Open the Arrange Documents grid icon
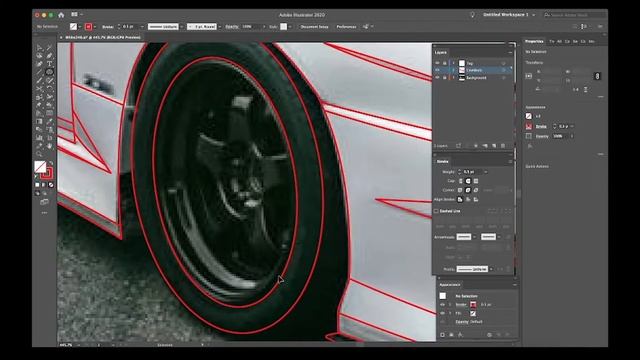Viewport: 640px width, 360px height. [74, 15]
